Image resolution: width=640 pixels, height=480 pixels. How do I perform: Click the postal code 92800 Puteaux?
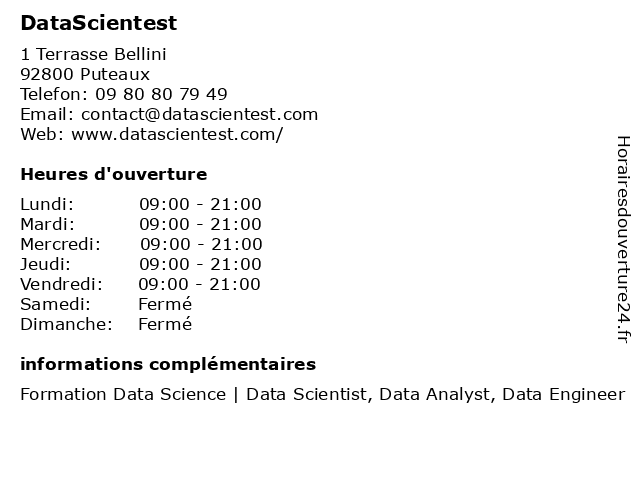tap(85, 74)
